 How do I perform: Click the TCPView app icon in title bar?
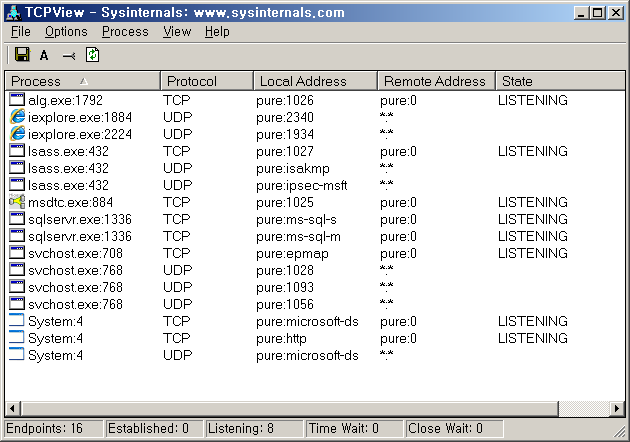pos(14,12)
